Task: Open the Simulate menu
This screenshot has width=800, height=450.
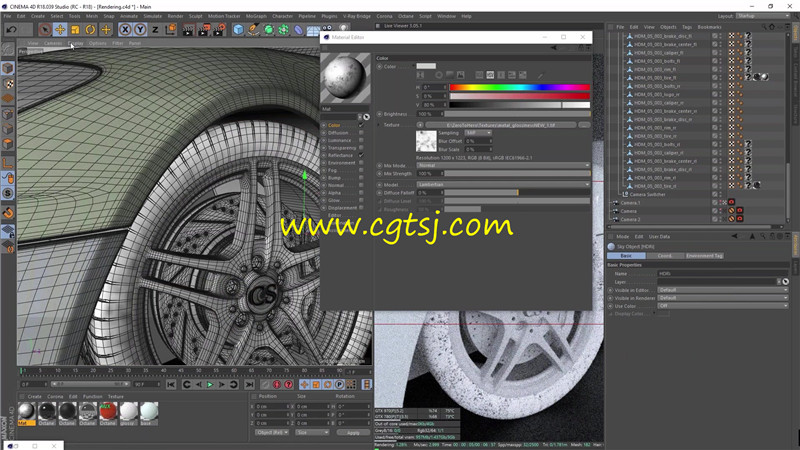Action: (x=152, y=16)
